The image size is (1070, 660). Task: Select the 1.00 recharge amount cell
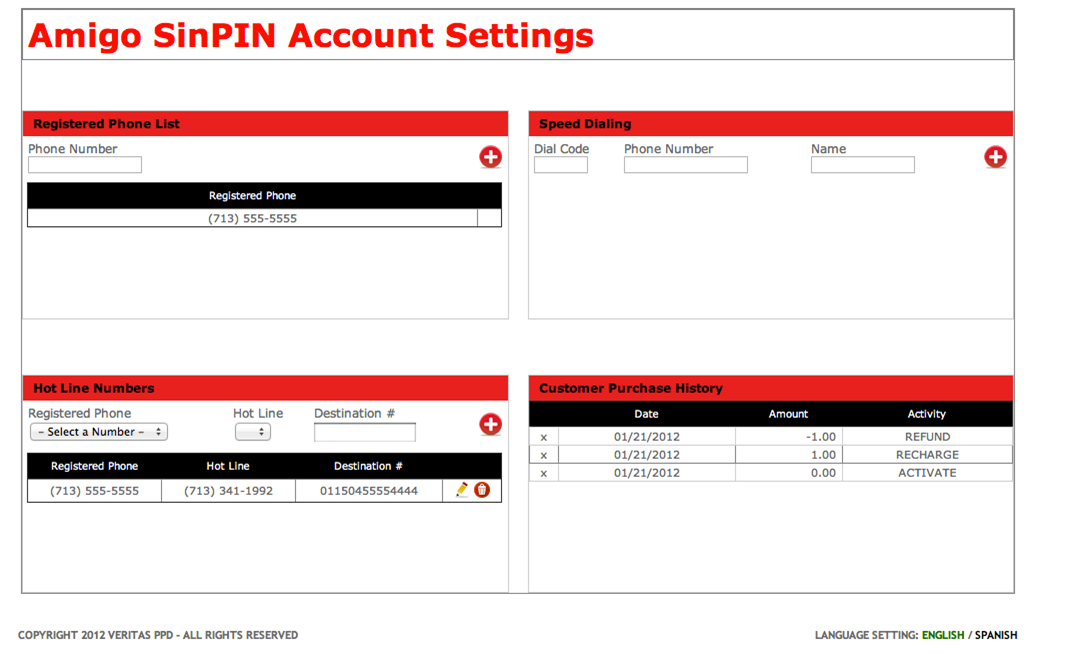click(x=789, y=455)
